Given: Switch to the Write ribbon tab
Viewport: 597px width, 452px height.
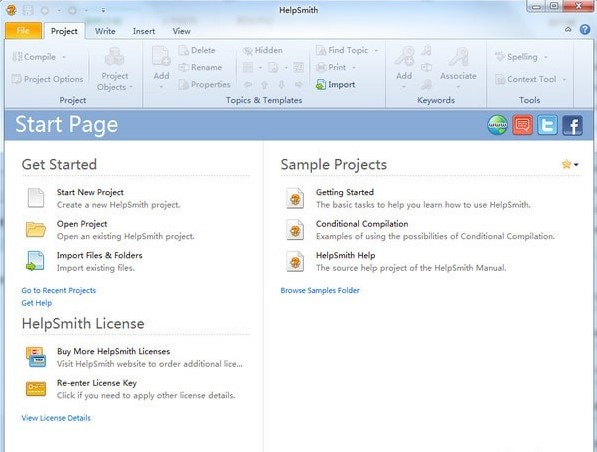Looking at the screenshot, I should pos(105,31).
